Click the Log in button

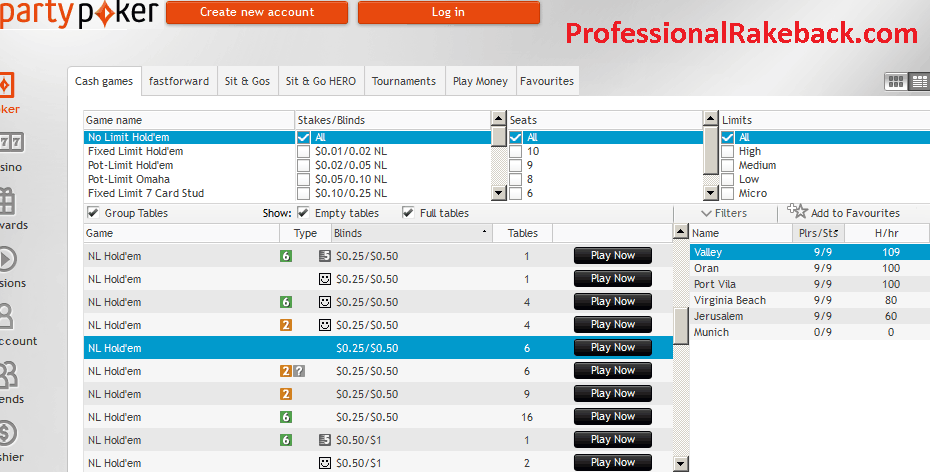tap(448, 12)
